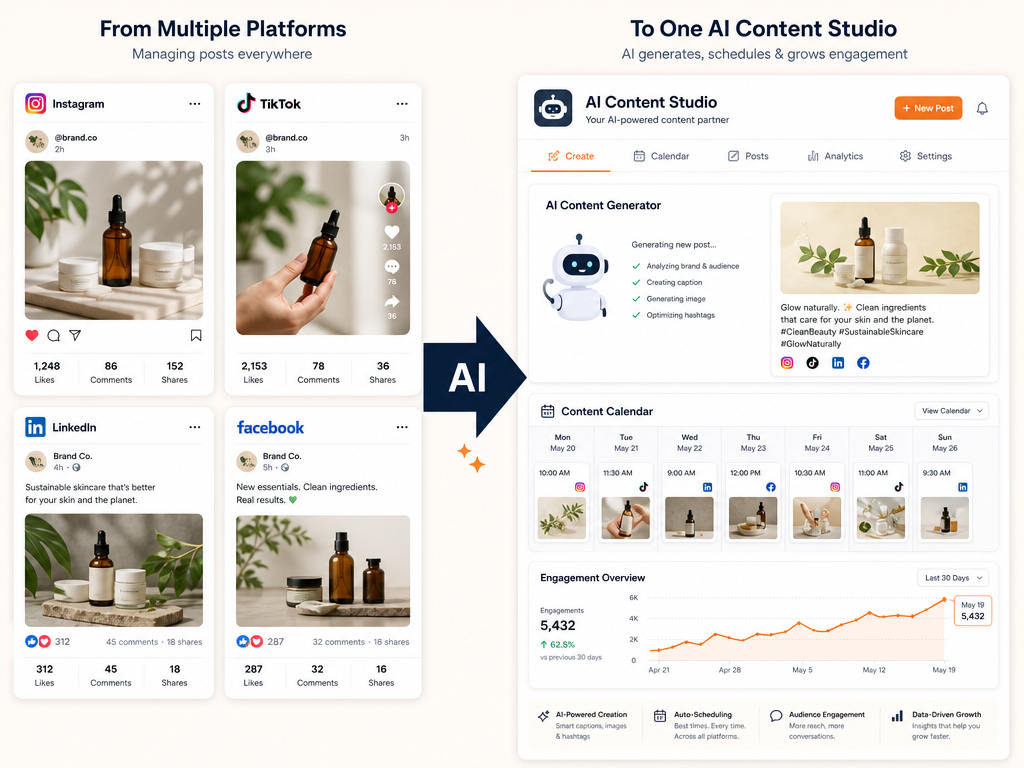Bookmark the Instagram post
The width and height of the screenshot is (1024, 768).
point(196,335)
